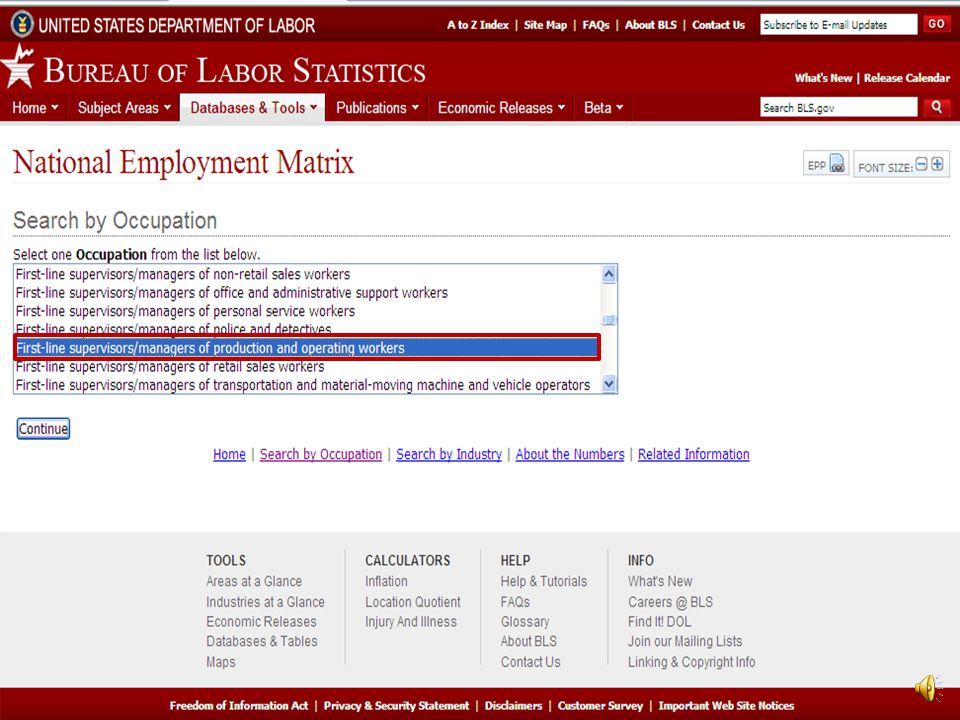Viewport: 960px width, 720px height.
Task: Click the Continue button
Action: (43, 429)
